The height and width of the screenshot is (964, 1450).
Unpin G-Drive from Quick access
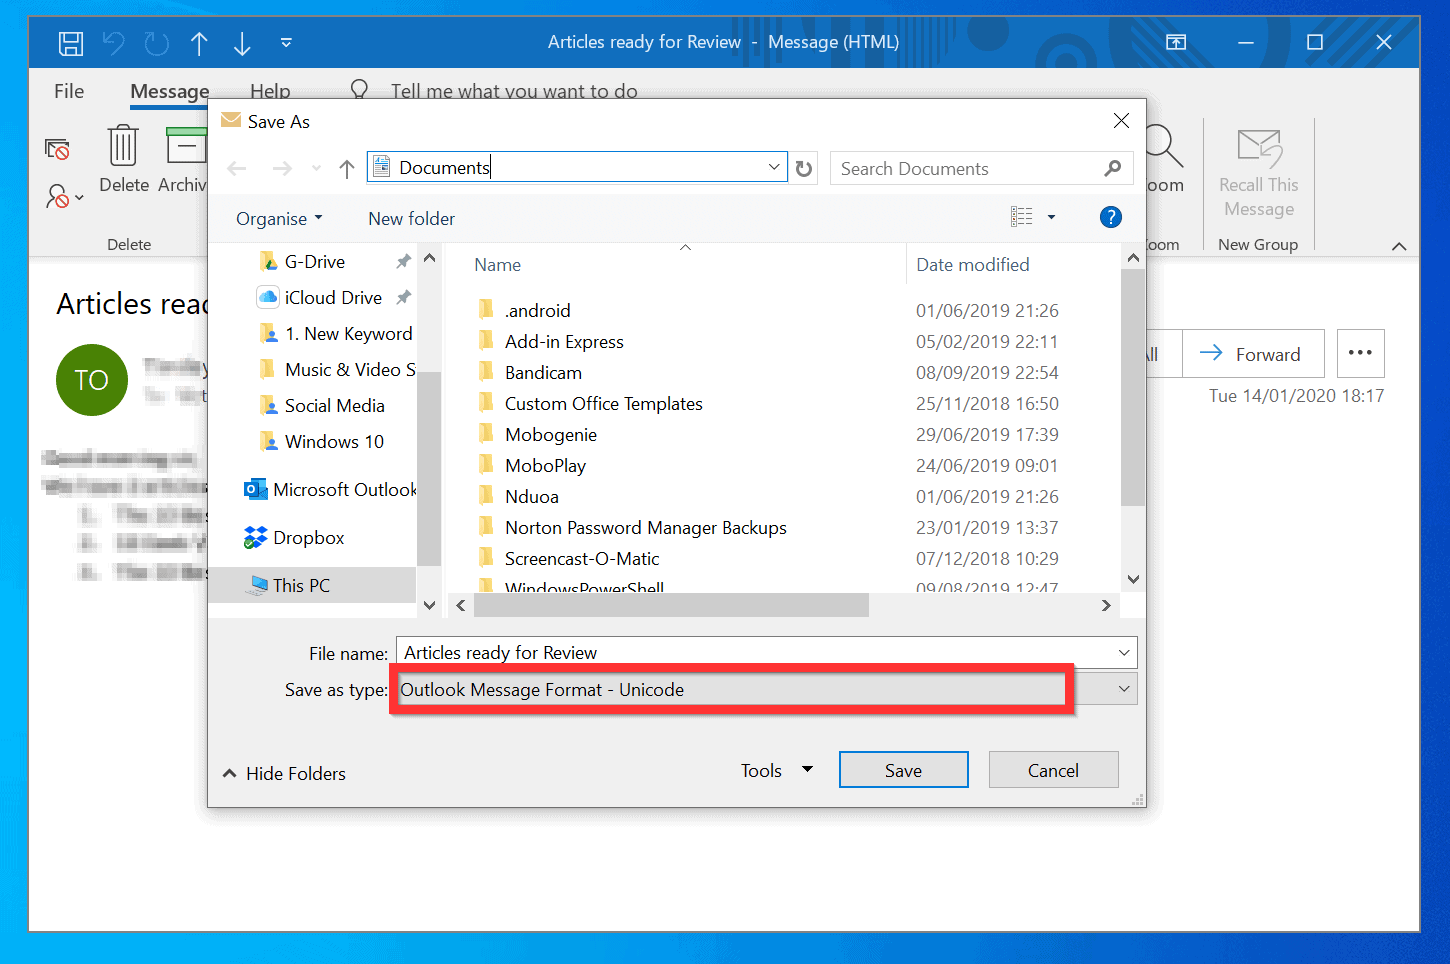[403, 260]
